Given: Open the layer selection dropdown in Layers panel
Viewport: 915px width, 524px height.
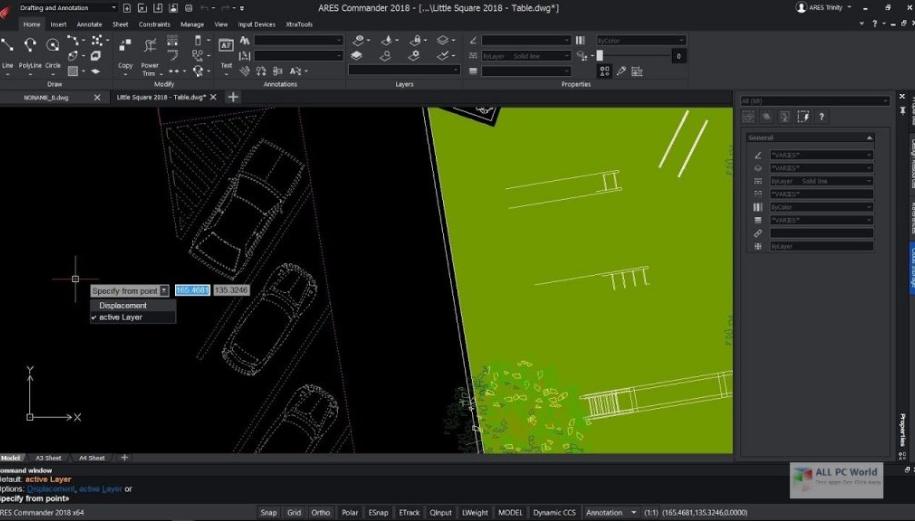Looking at the screenshot, I should tap(404, 70).
